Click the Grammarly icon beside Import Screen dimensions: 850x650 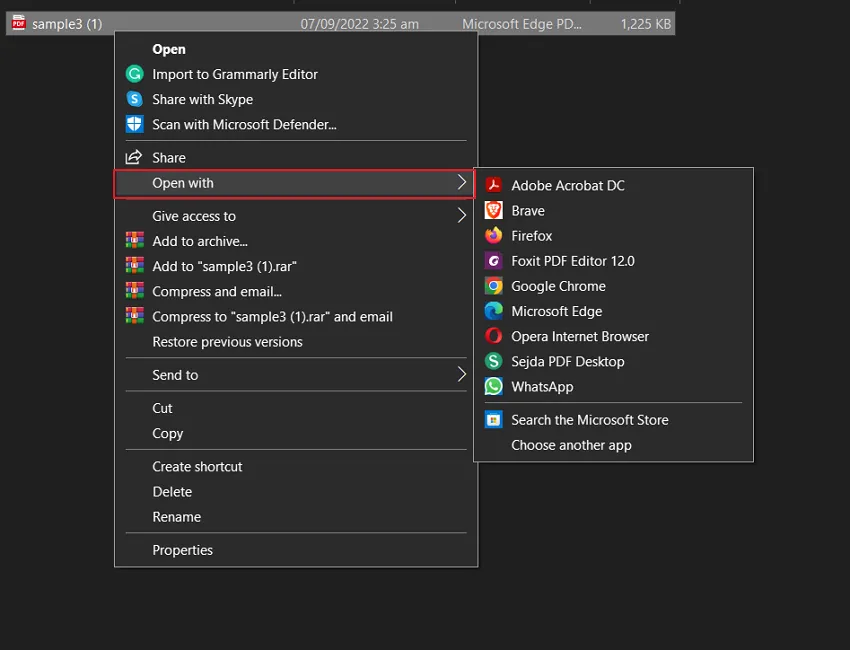(135, 74)
